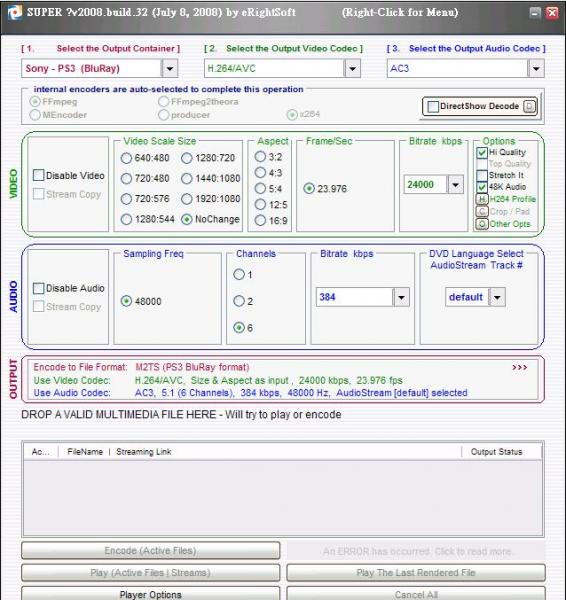Viewport: 566px width, 600px height.
Task: Open the video Bitrate kbps dropdown
Action: click(x=455, y=185)
